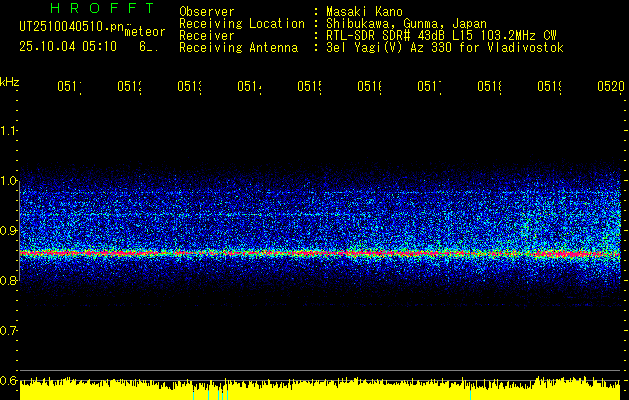Click the 1.0 frequency axis label
The height and width of the screenshot is (400, 629).
point(9,181)
